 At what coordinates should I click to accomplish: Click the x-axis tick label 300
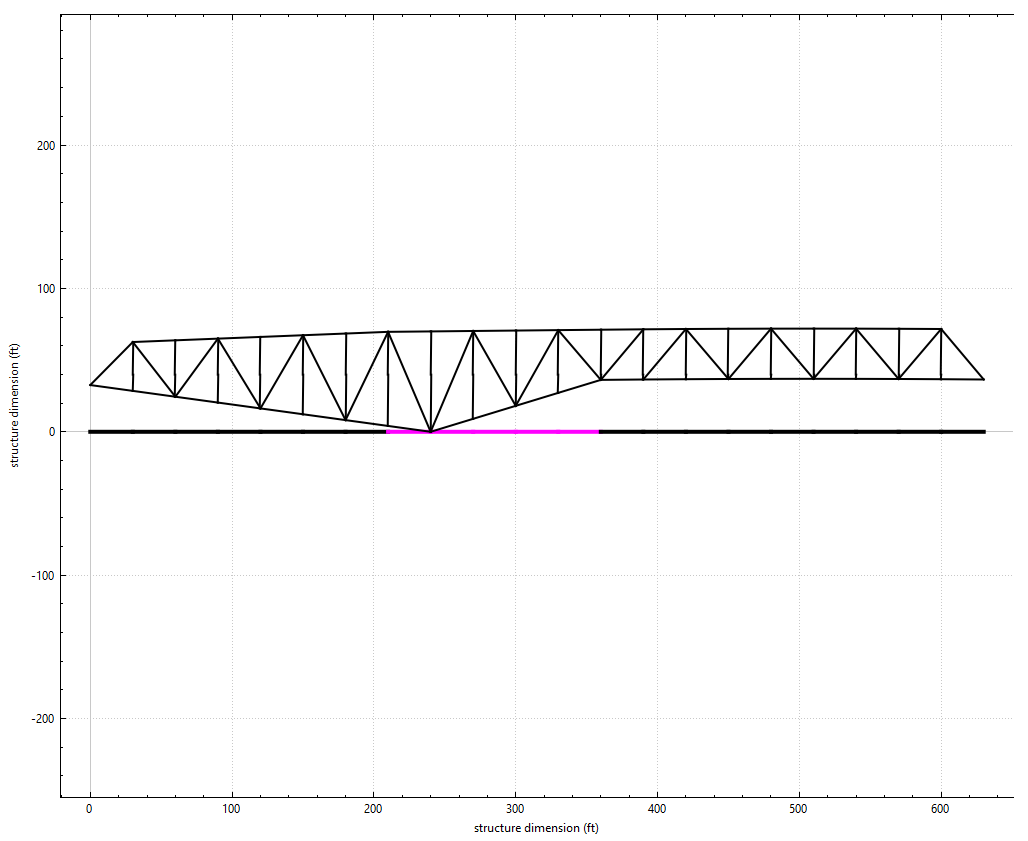pos(515,808)
